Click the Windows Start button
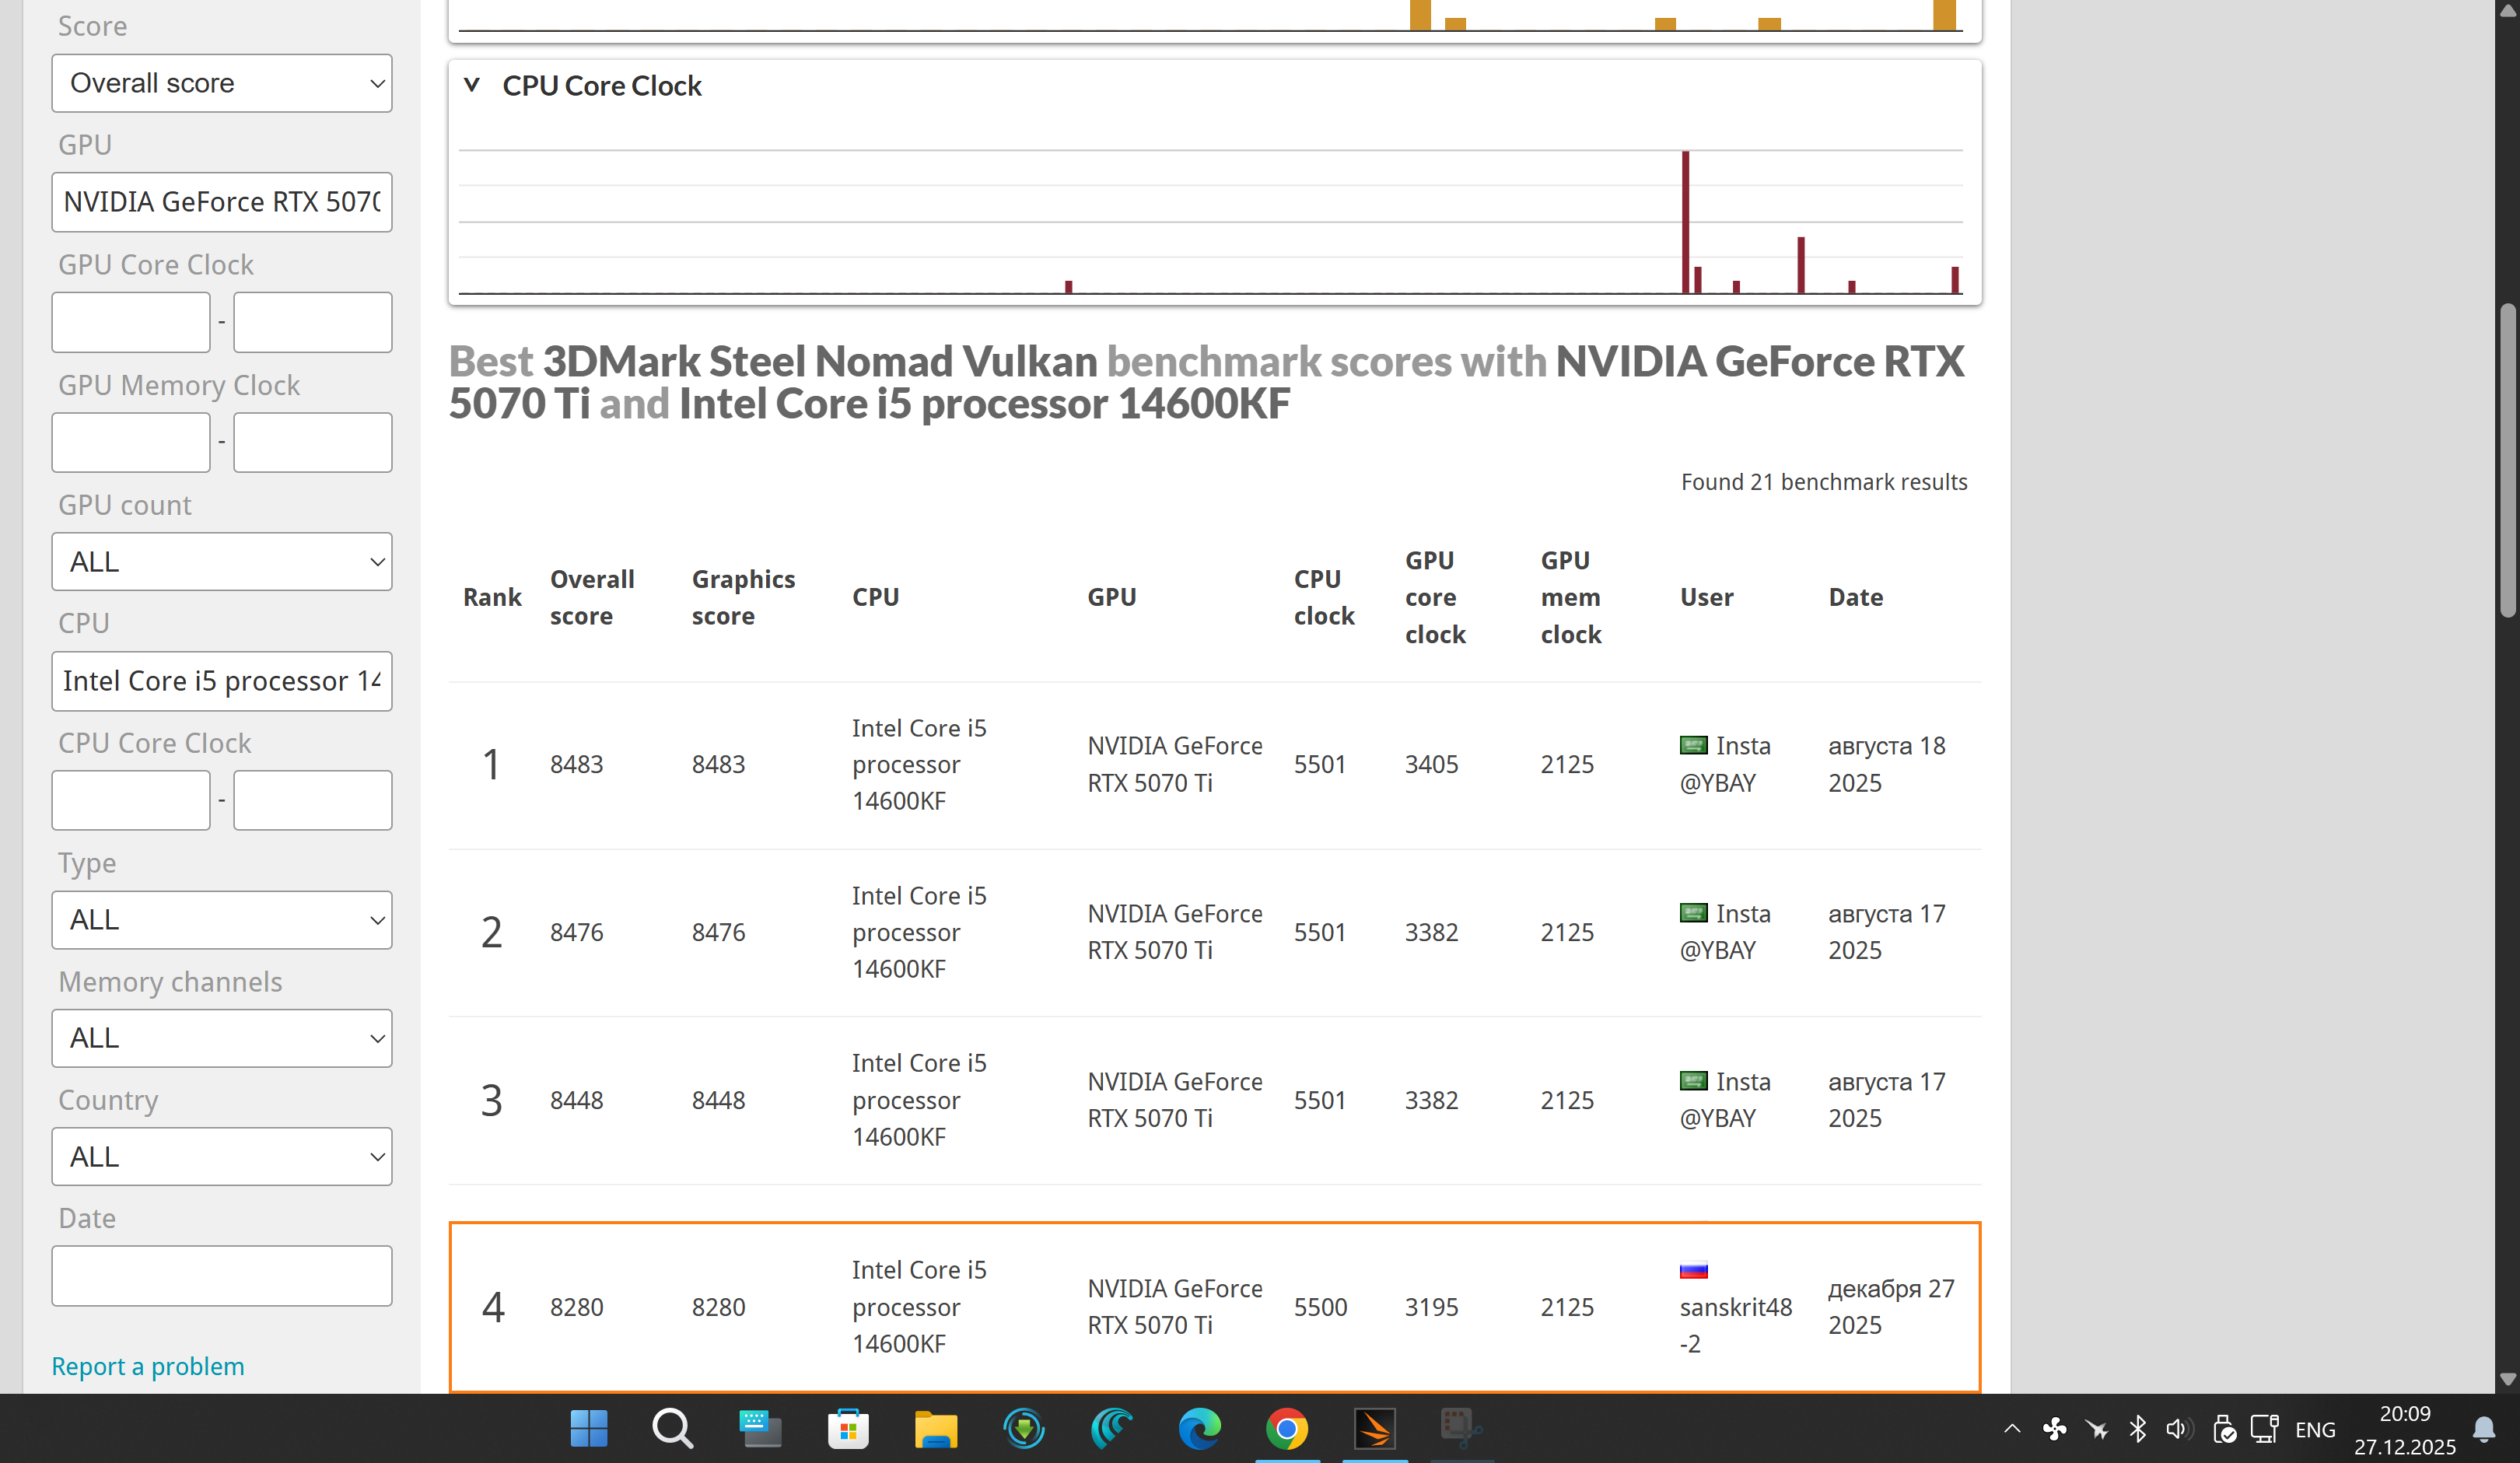This screenshot has height=1463, width=2520. pos(588,1428)
